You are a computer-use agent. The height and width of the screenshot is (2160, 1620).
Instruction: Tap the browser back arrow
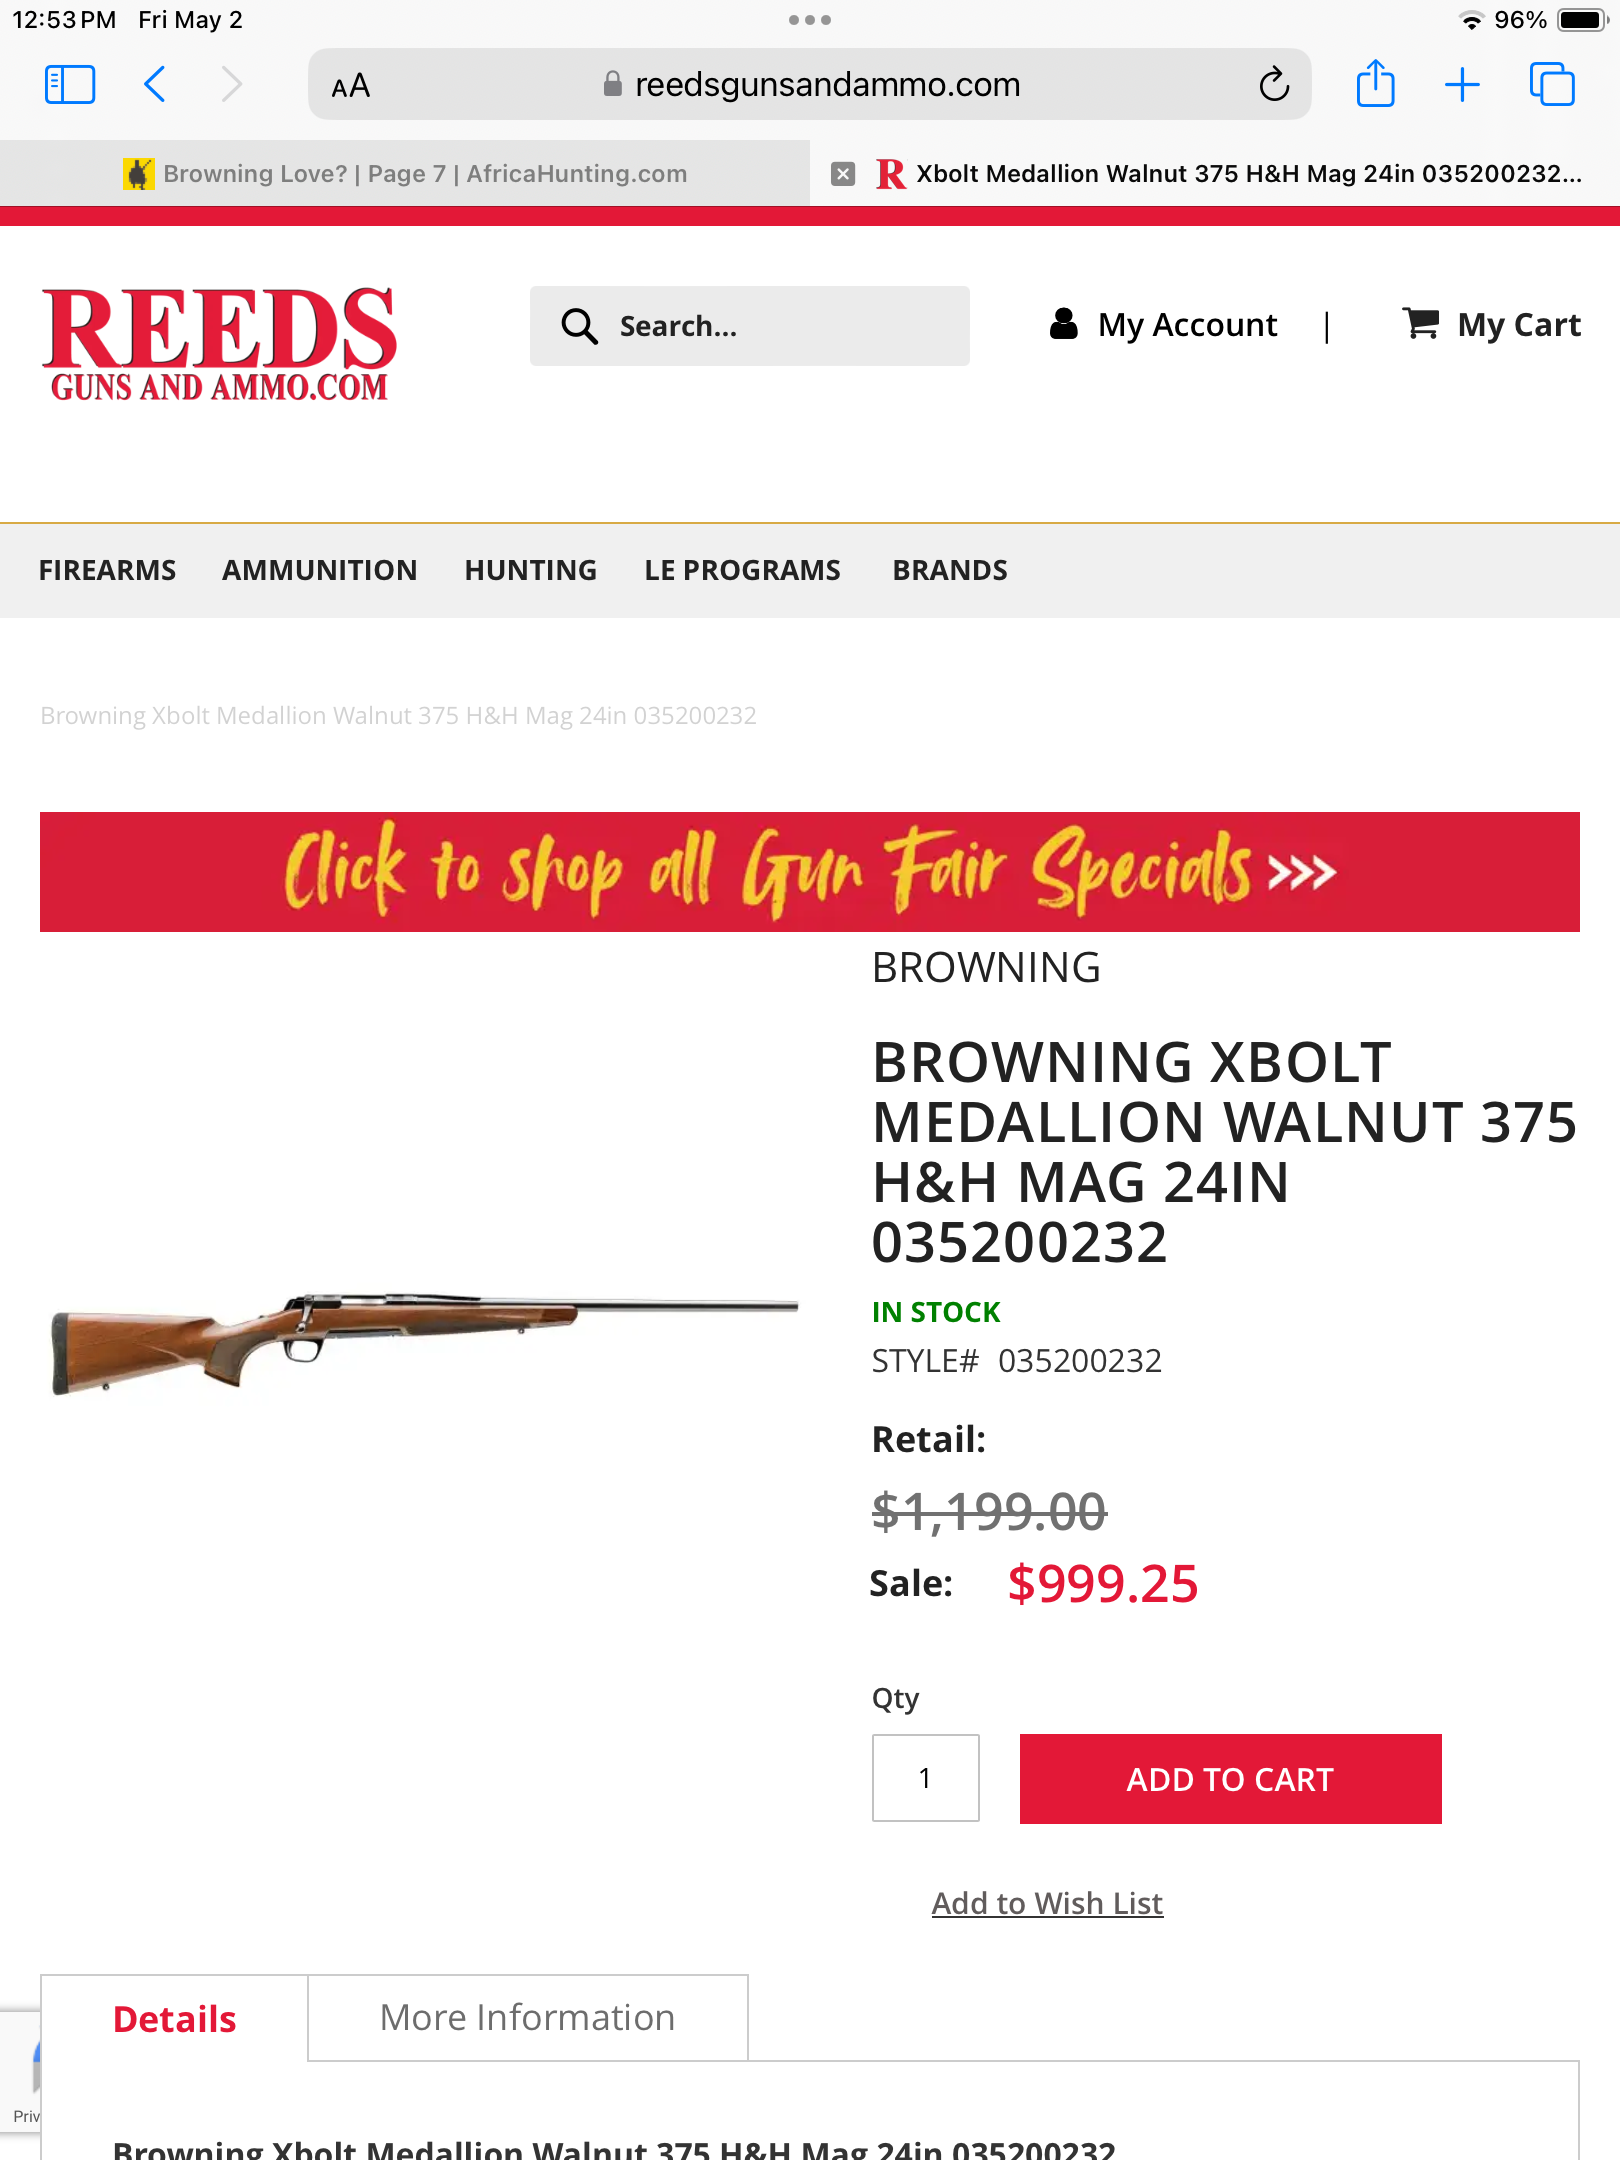[x=155, y=85]
